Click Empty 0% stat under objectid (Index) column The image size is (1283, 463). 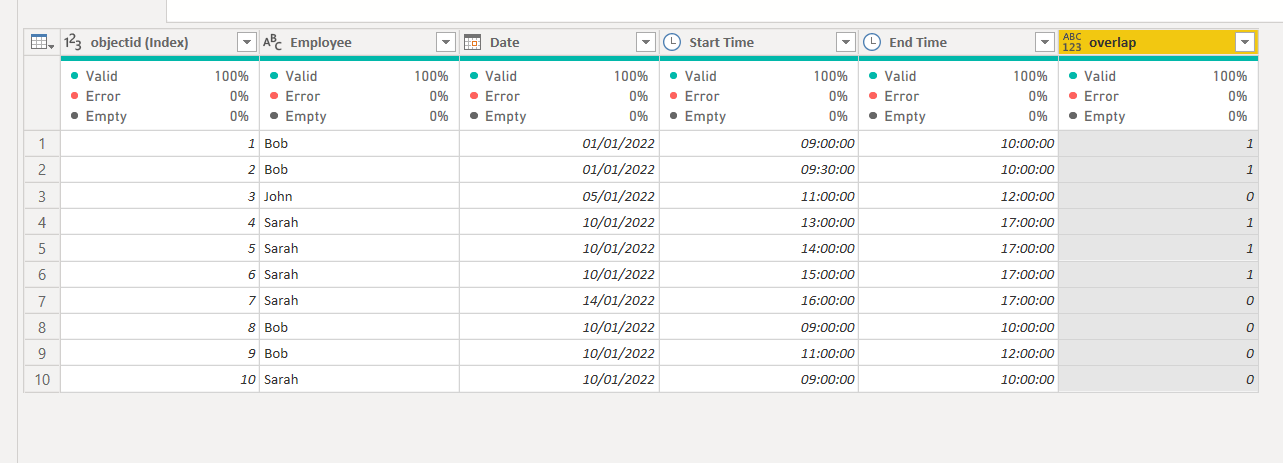point(160,116)
